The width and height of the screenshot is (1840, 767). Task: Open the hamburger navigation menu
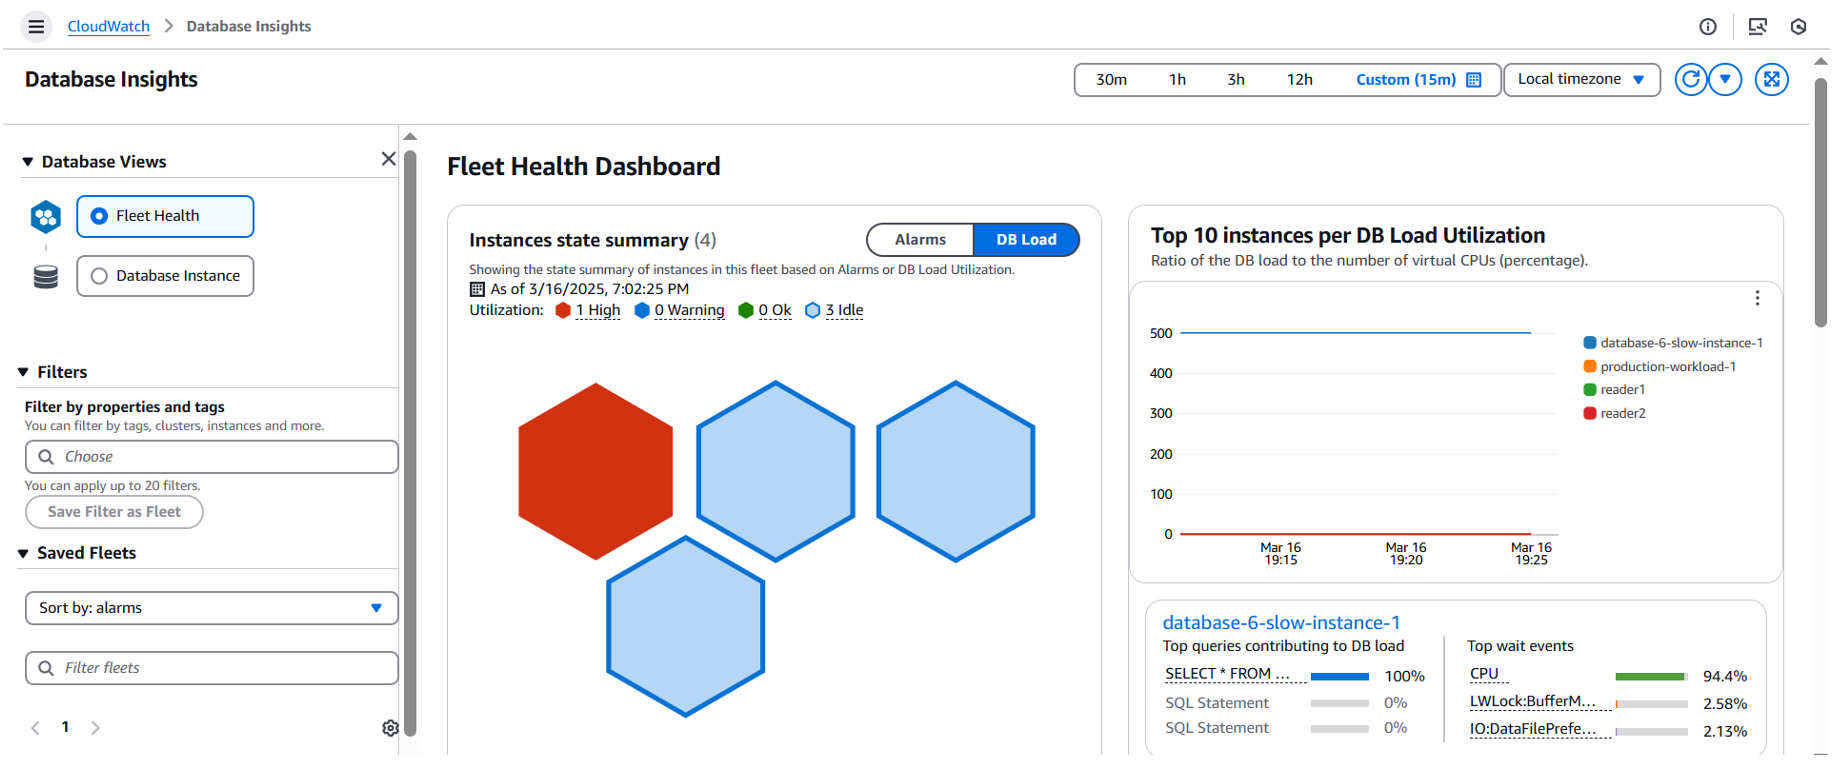(x=36, y=26)
